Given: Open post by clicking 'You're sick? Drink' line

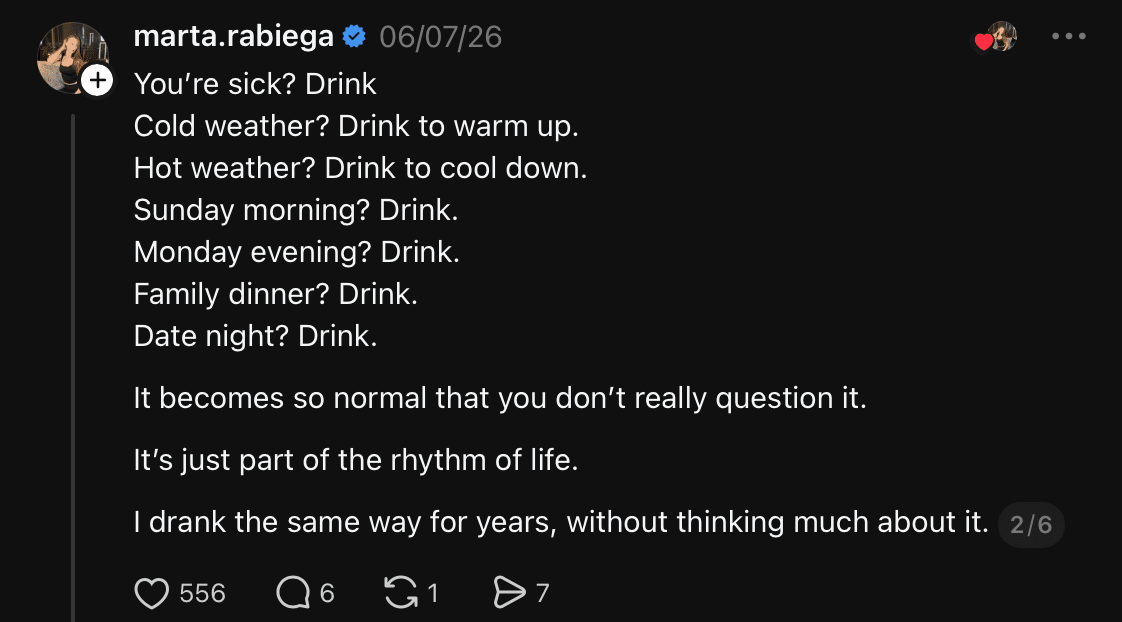Looking at the screenshot, I should pos(255,84).
